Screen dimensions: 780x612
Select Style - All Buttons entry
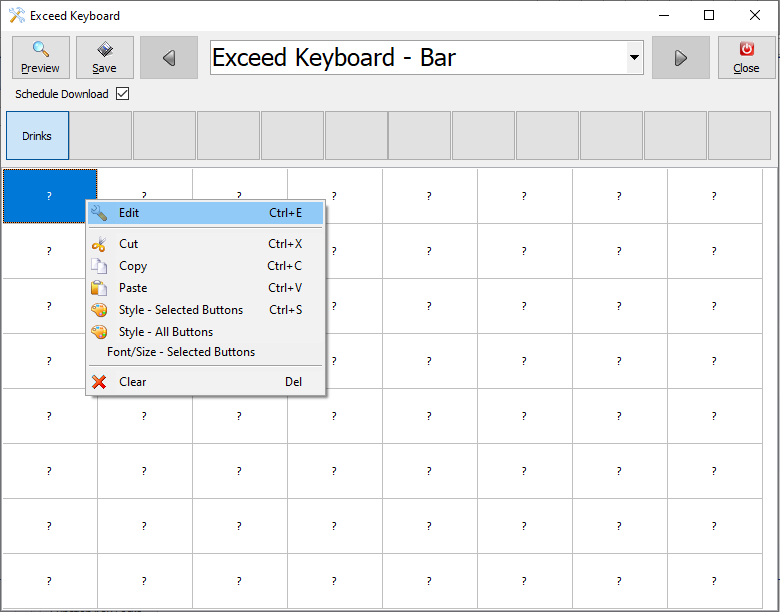[166, 332]
